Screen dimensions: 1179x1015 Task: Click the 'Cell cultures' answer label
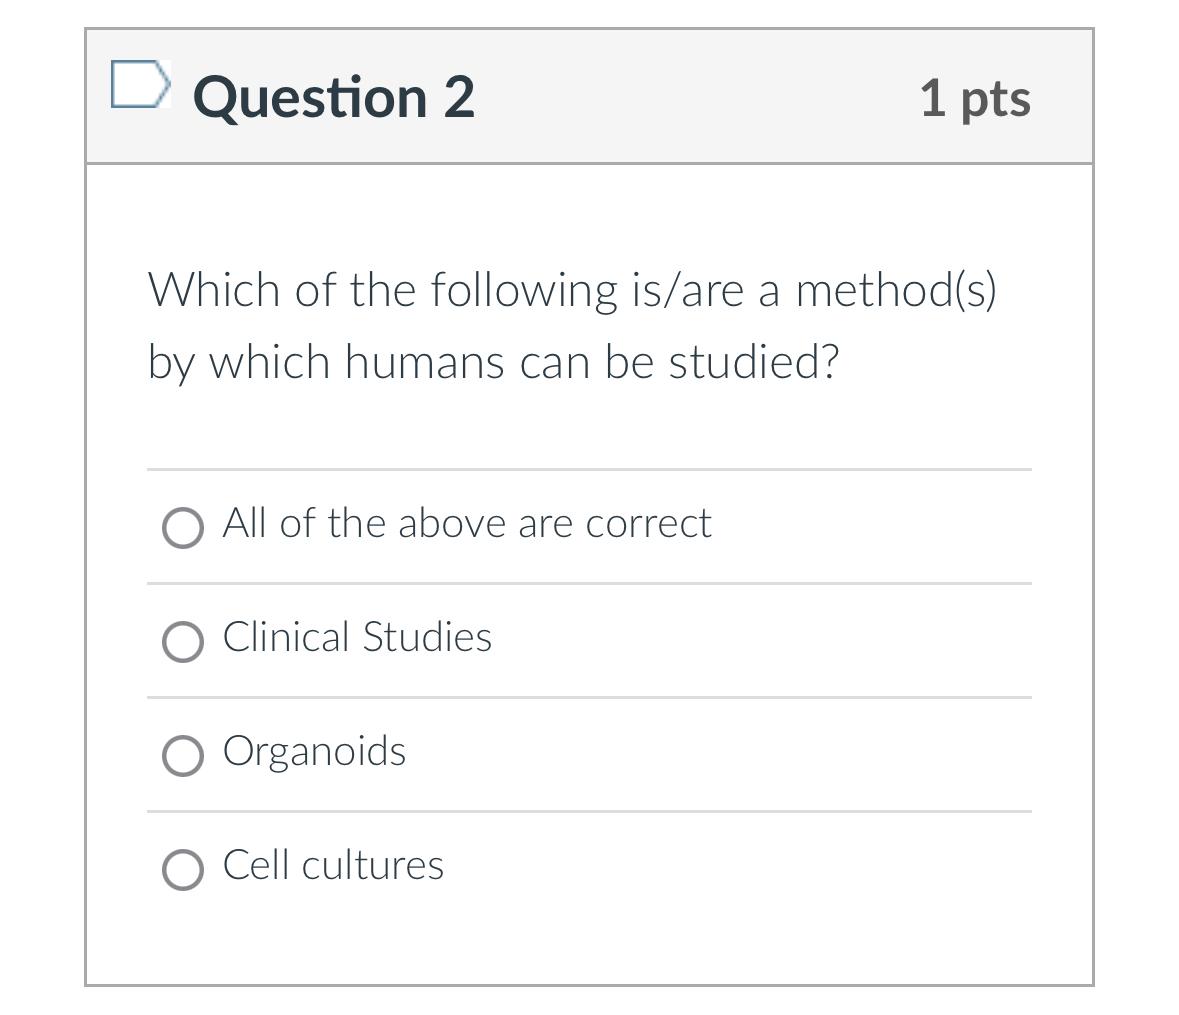[x=333, y=866]
